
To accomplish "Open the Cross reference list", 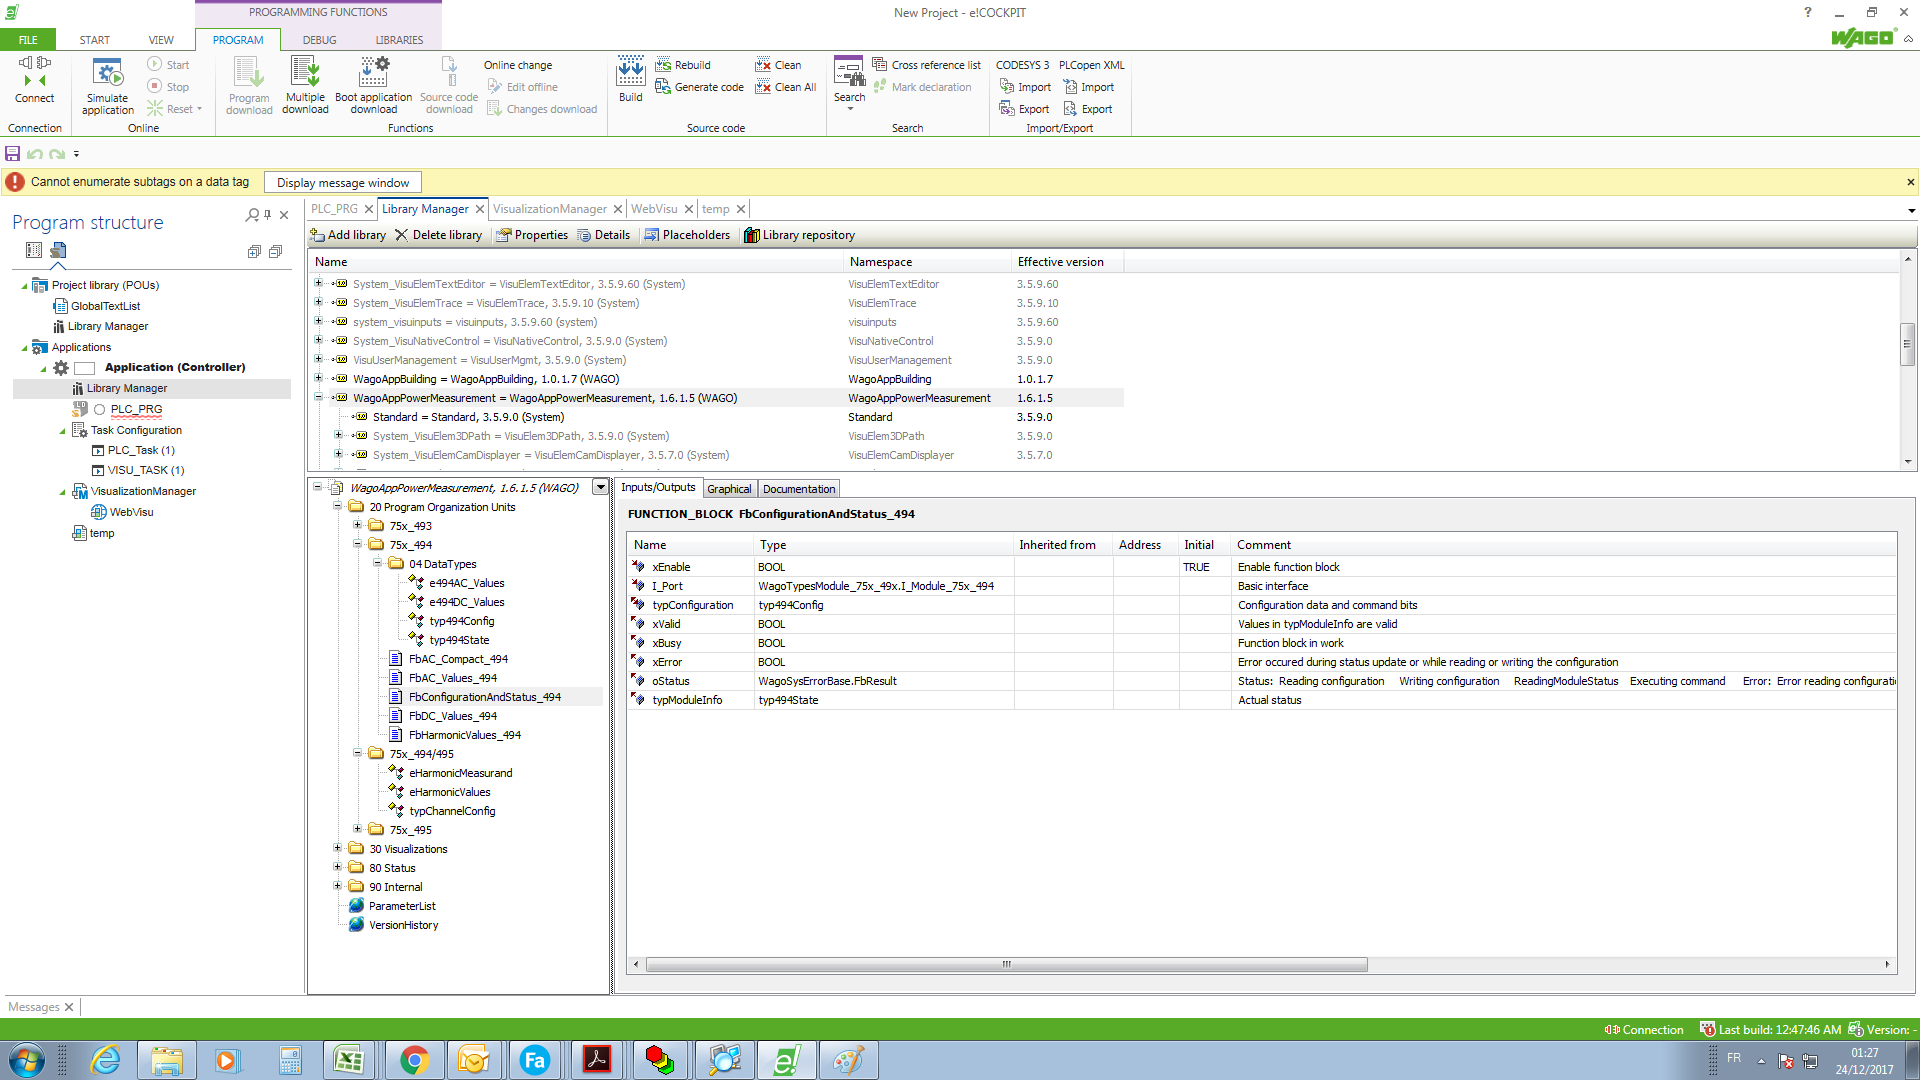I will (x=926, y=65).
